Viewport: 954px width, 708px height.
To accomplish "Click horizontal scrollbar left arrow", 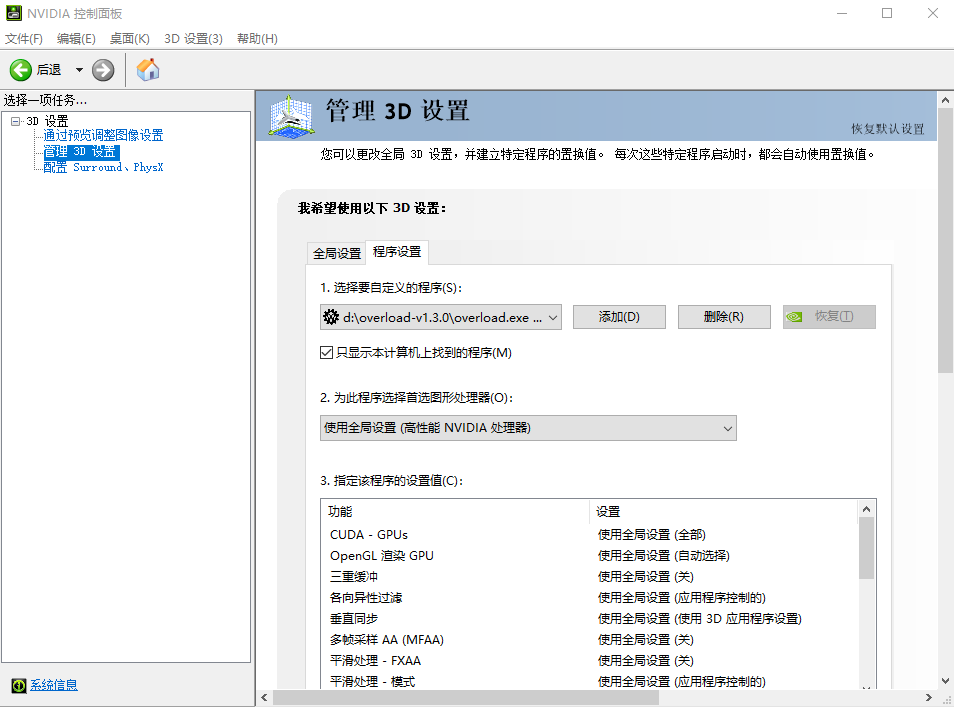I will tap(264, 698).
